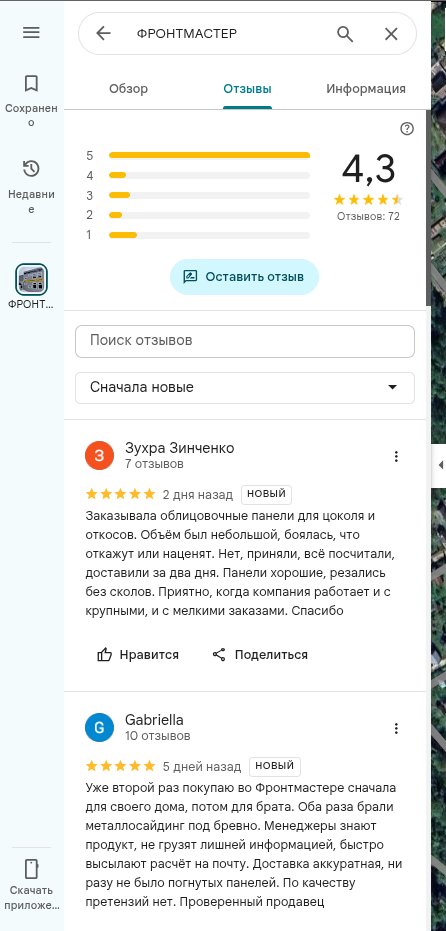Image resolution: width=446 pixels, height=931 pixels.
Task: Click the 4,3 overall rating number
Action: click(368, 169)
